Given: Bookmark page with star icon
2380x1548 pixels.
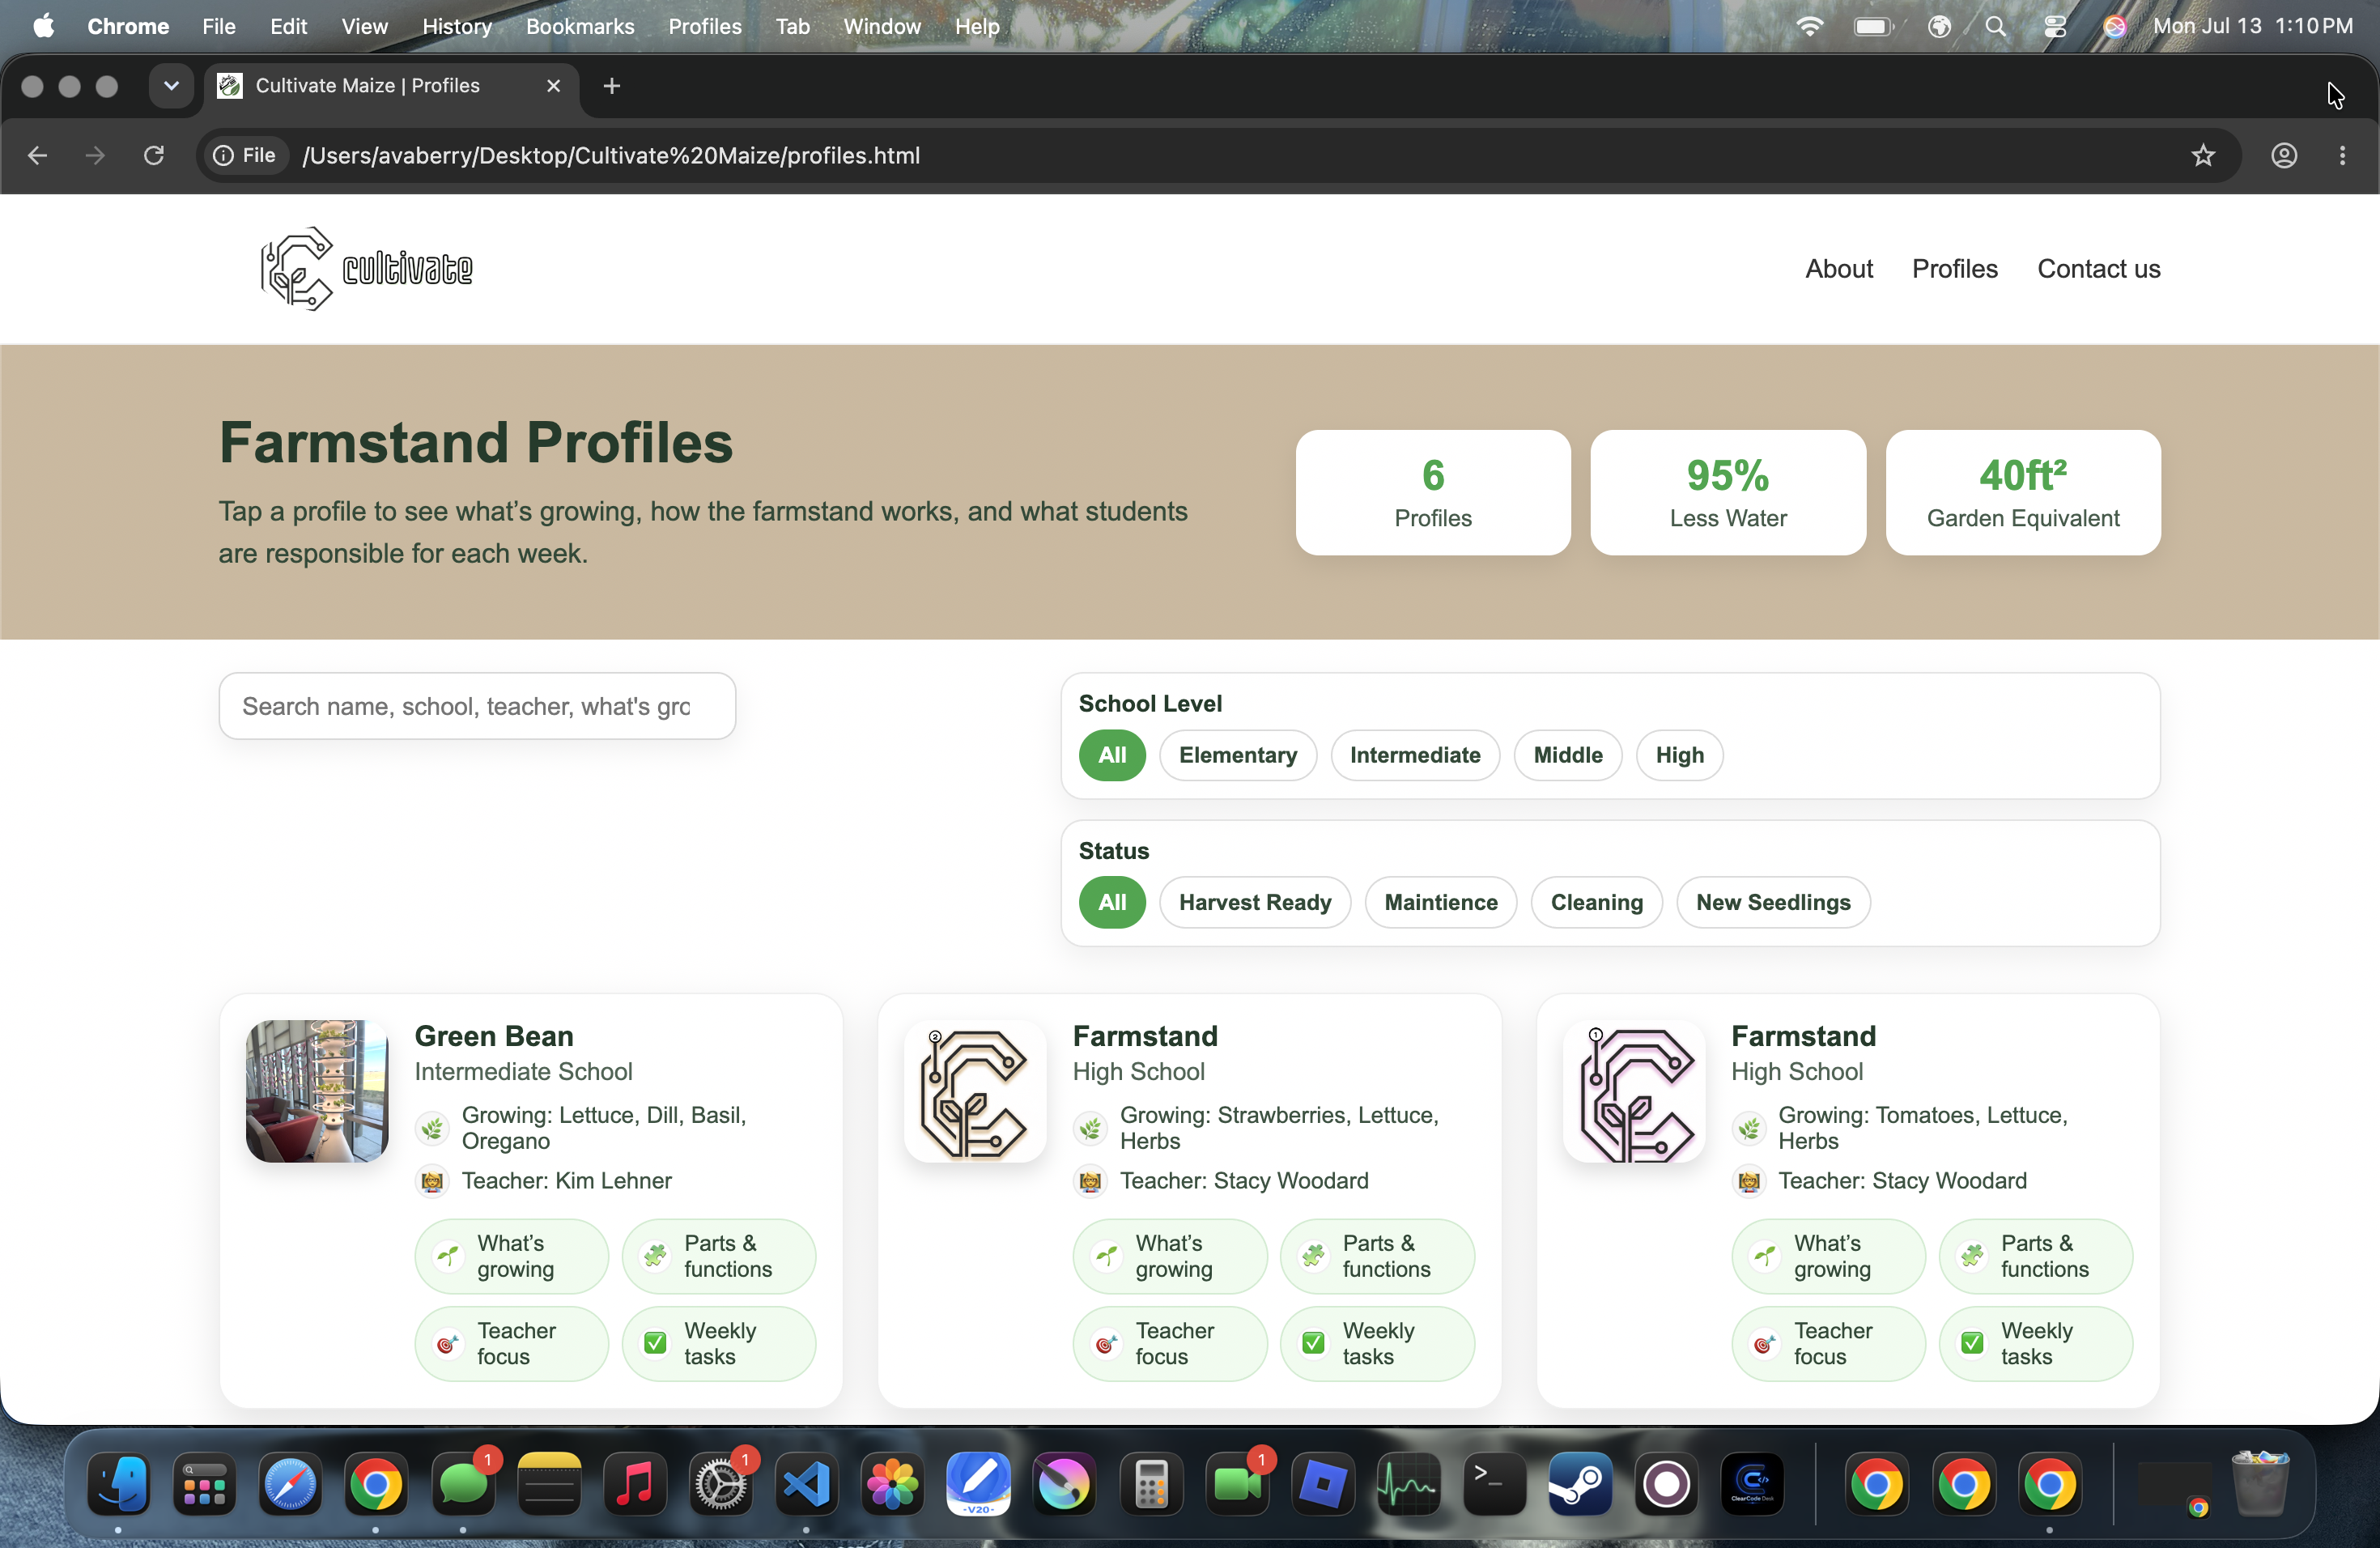Looking at the screenshot, I should tap(2203, 156).
